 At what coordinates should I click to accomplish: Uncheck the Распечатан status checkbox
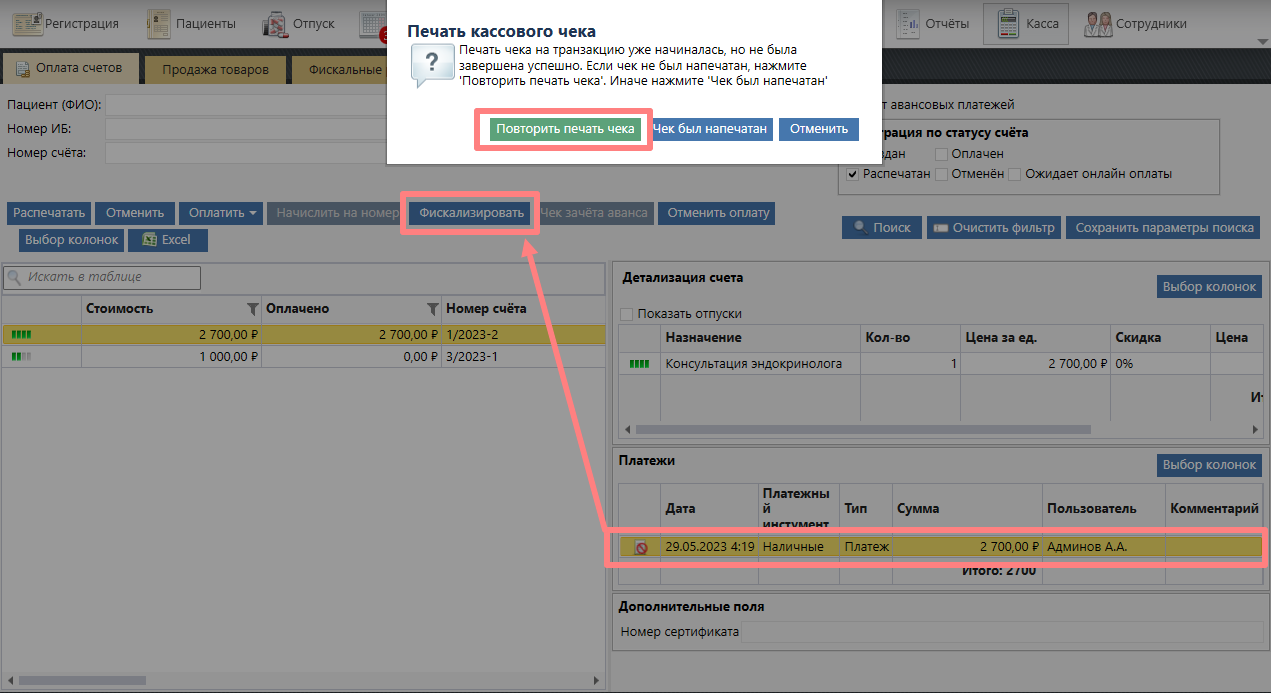(x=853, y=174)
